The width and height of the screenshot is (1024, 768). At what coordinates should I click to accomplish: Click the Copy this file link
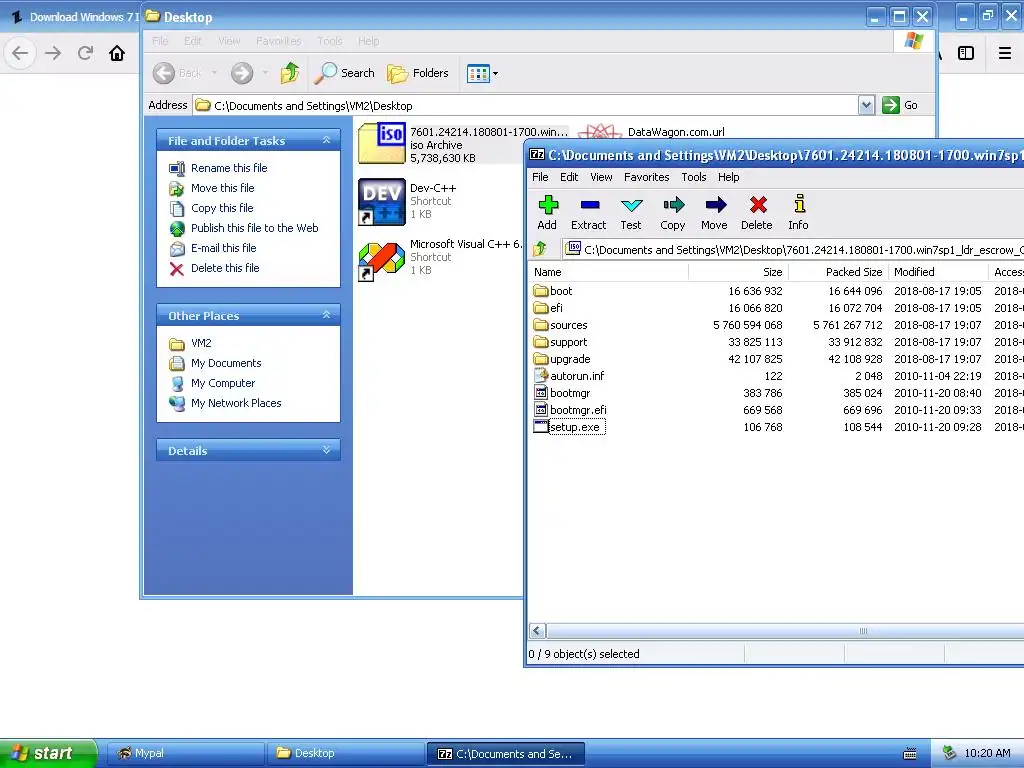click(x=222, y=208)
